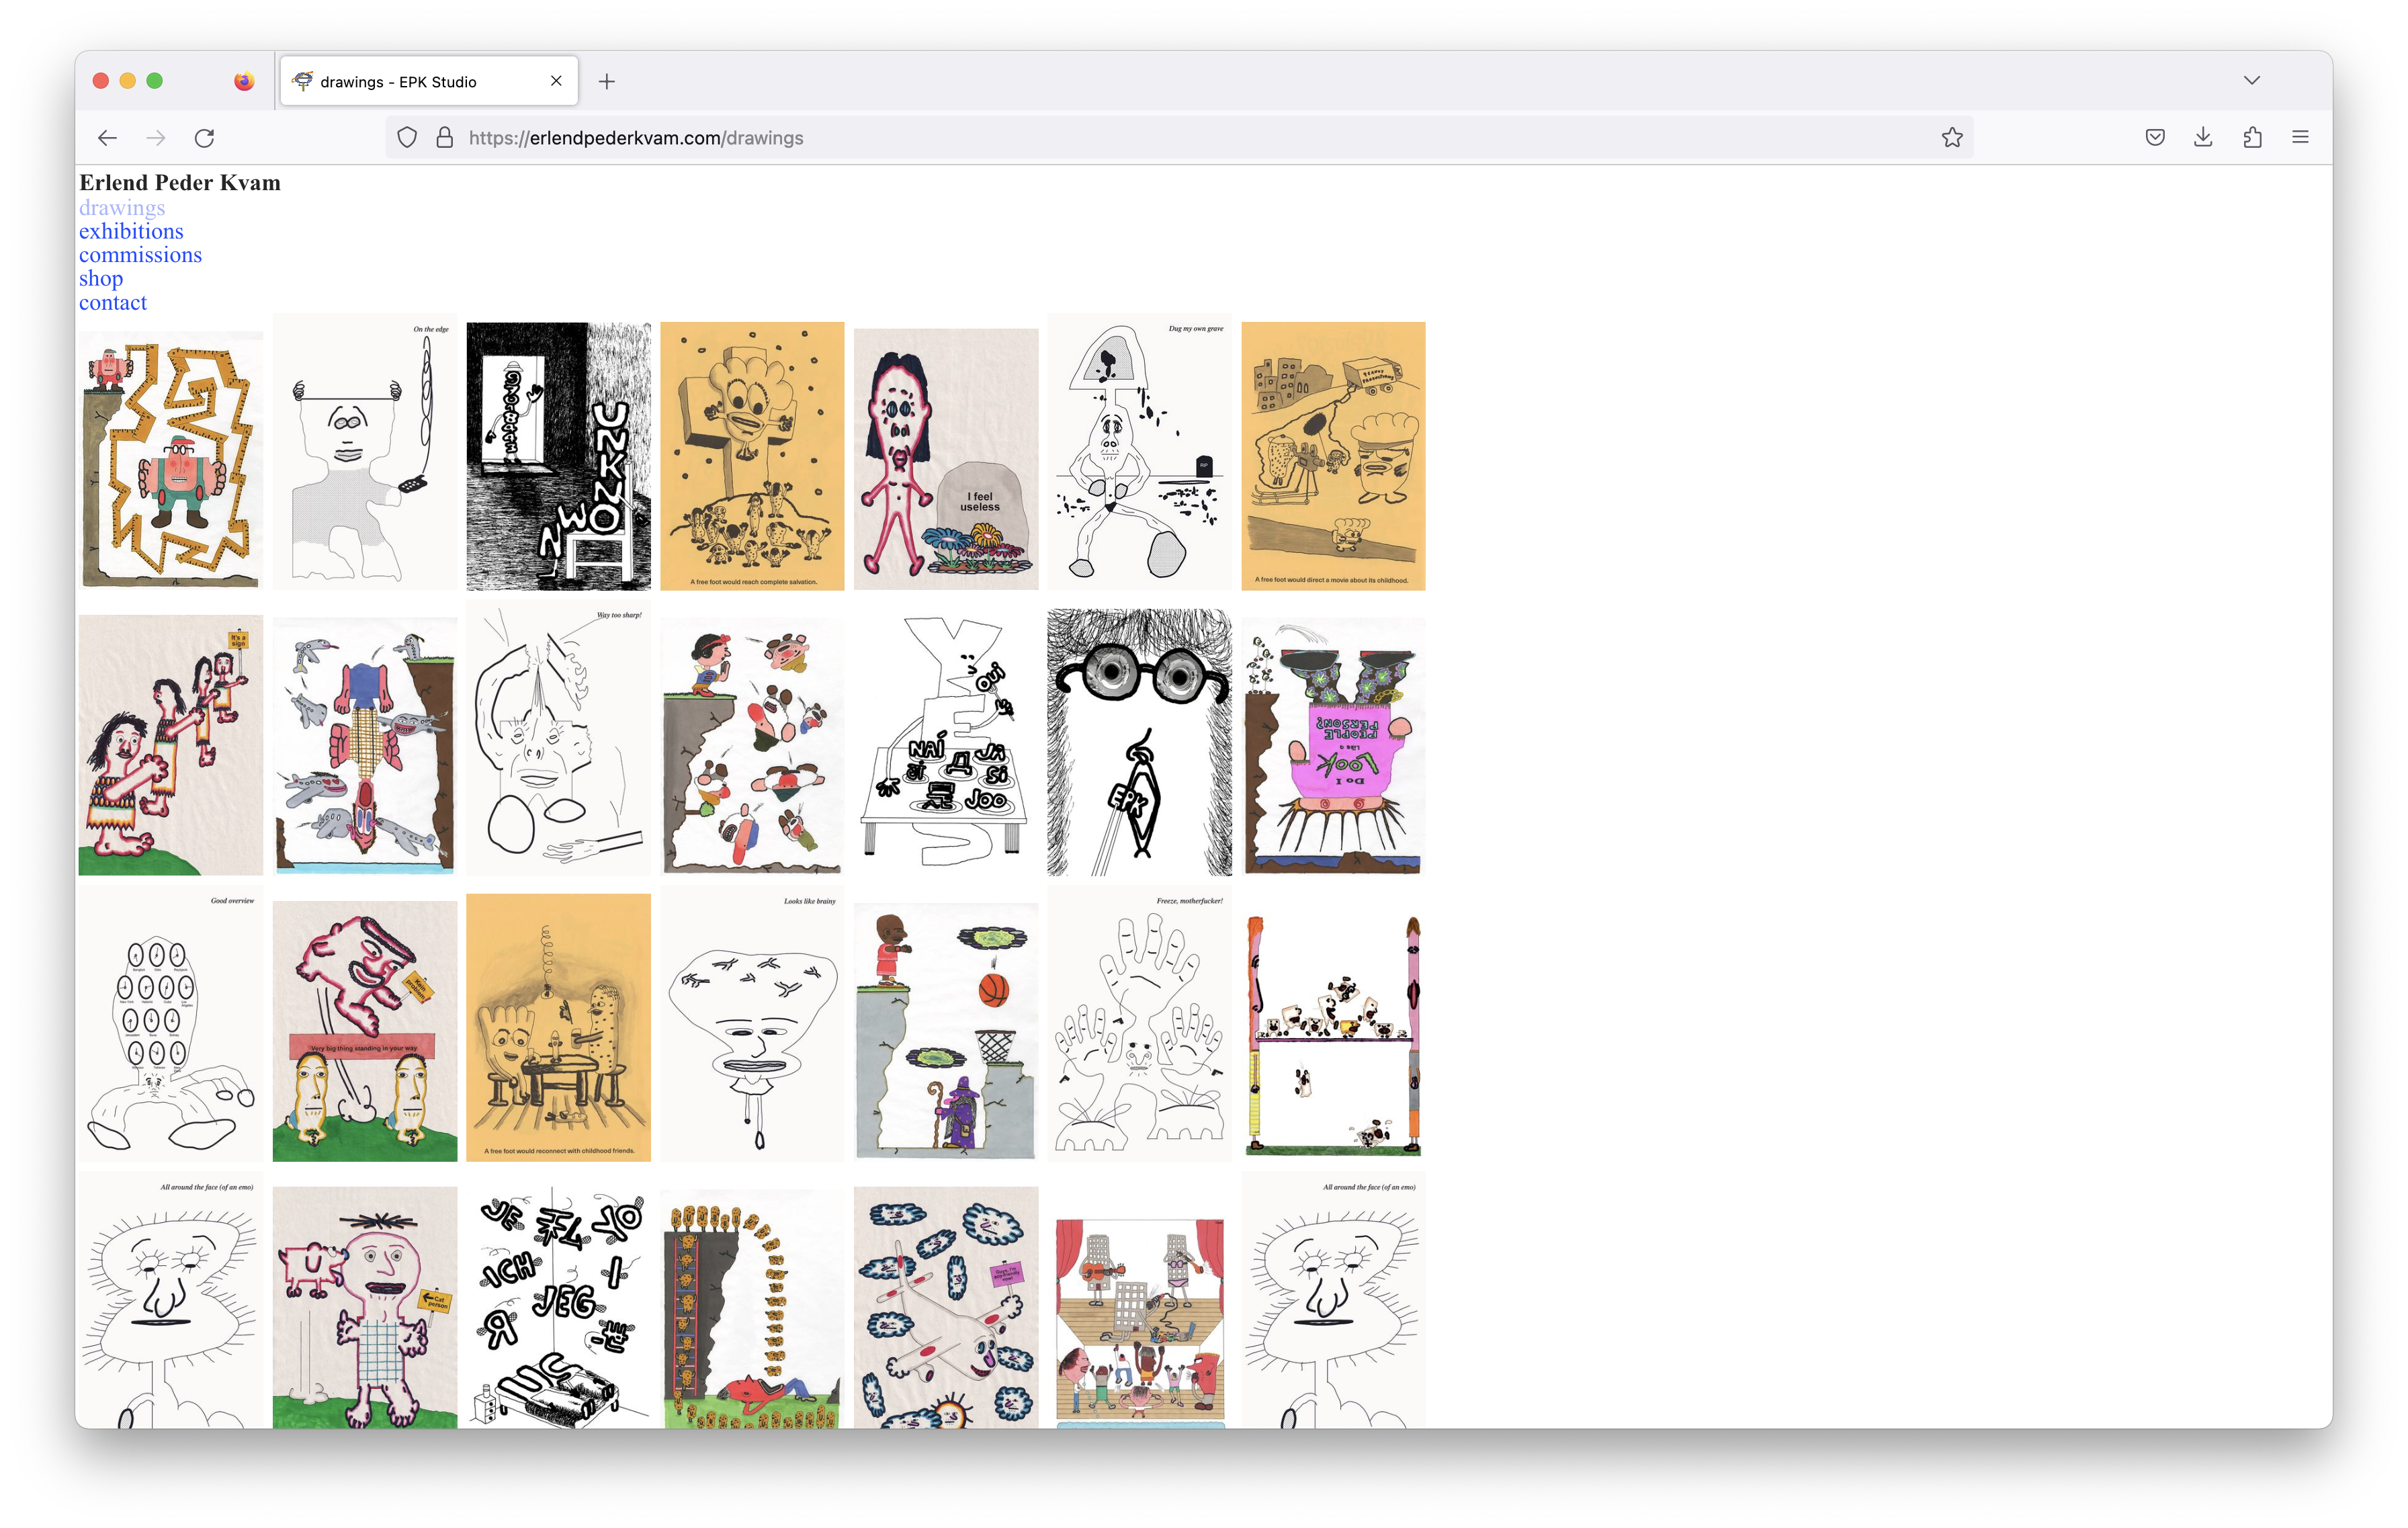Open the upside-down pink shirt drawing
This screenshot has width=2408, height=1528.
[x=1334, y=746]
